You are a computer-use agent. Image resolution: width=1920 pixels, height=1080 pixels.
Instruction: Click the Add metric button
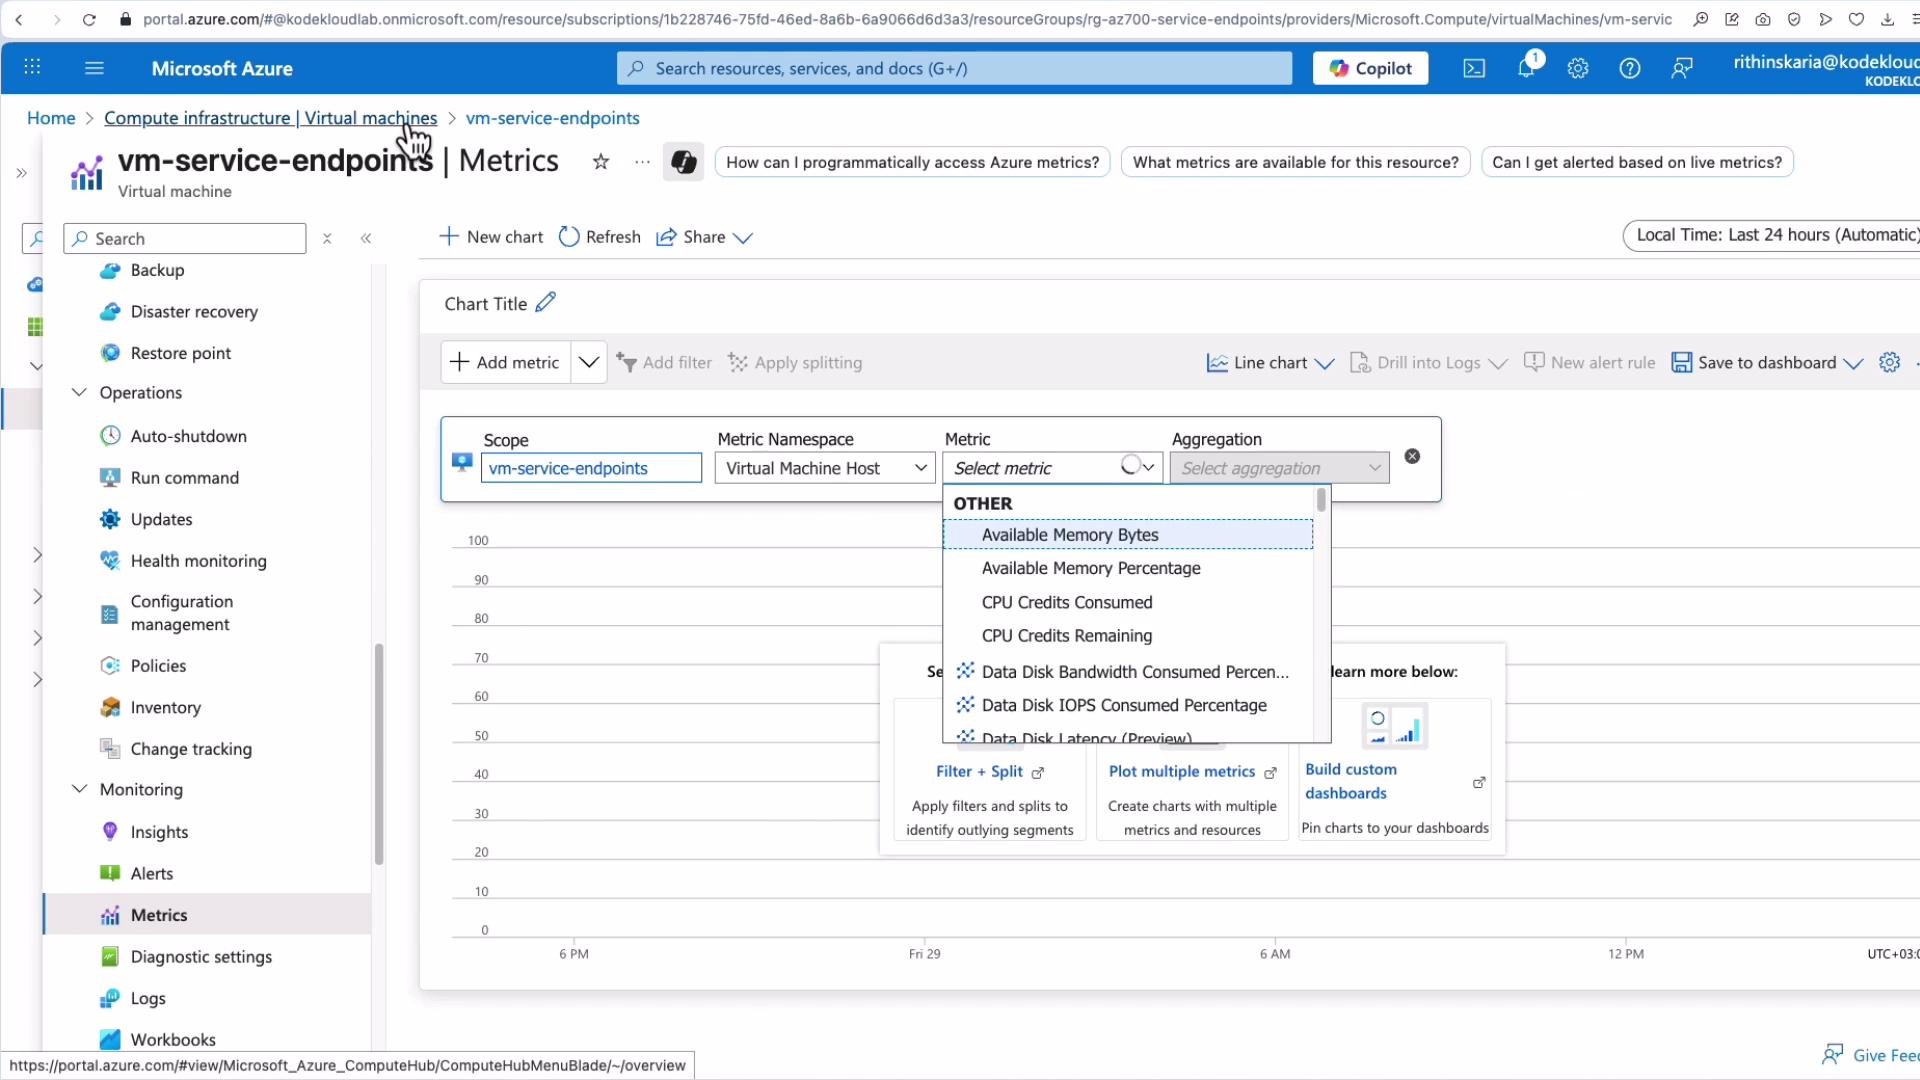point(506,362)
